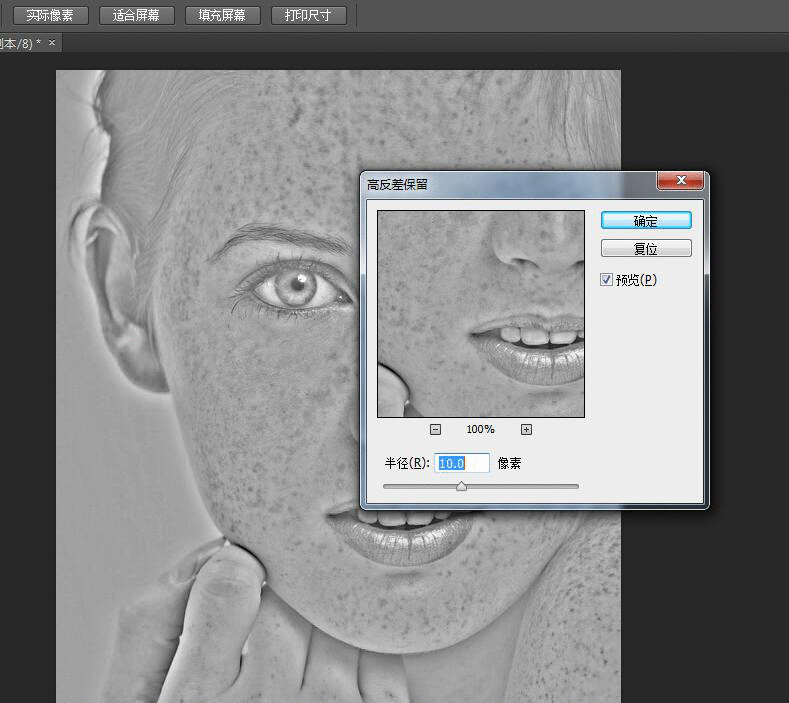789x703 pixels.
Task: Click the radius slider handle
Action: click(461, 487)
